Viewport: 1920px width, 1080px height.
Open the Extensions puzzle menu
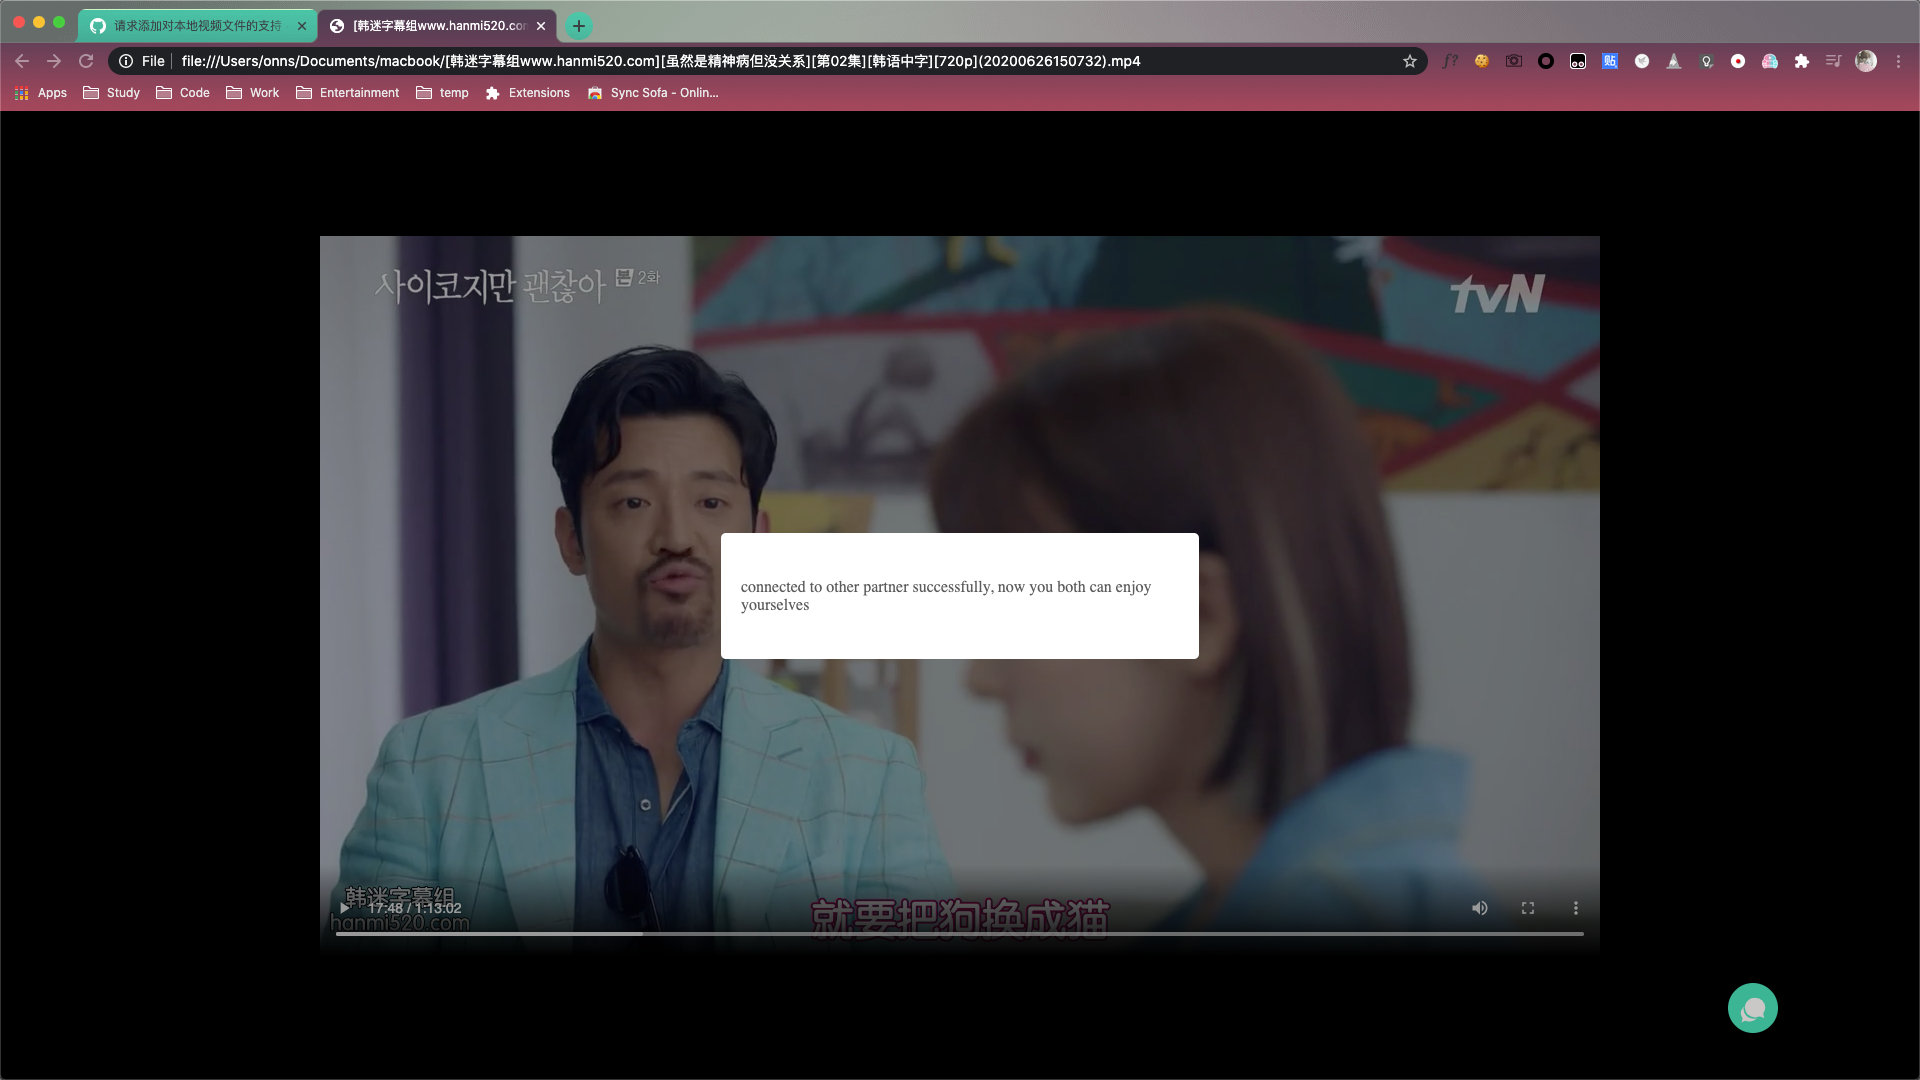tap(1802, 61)
